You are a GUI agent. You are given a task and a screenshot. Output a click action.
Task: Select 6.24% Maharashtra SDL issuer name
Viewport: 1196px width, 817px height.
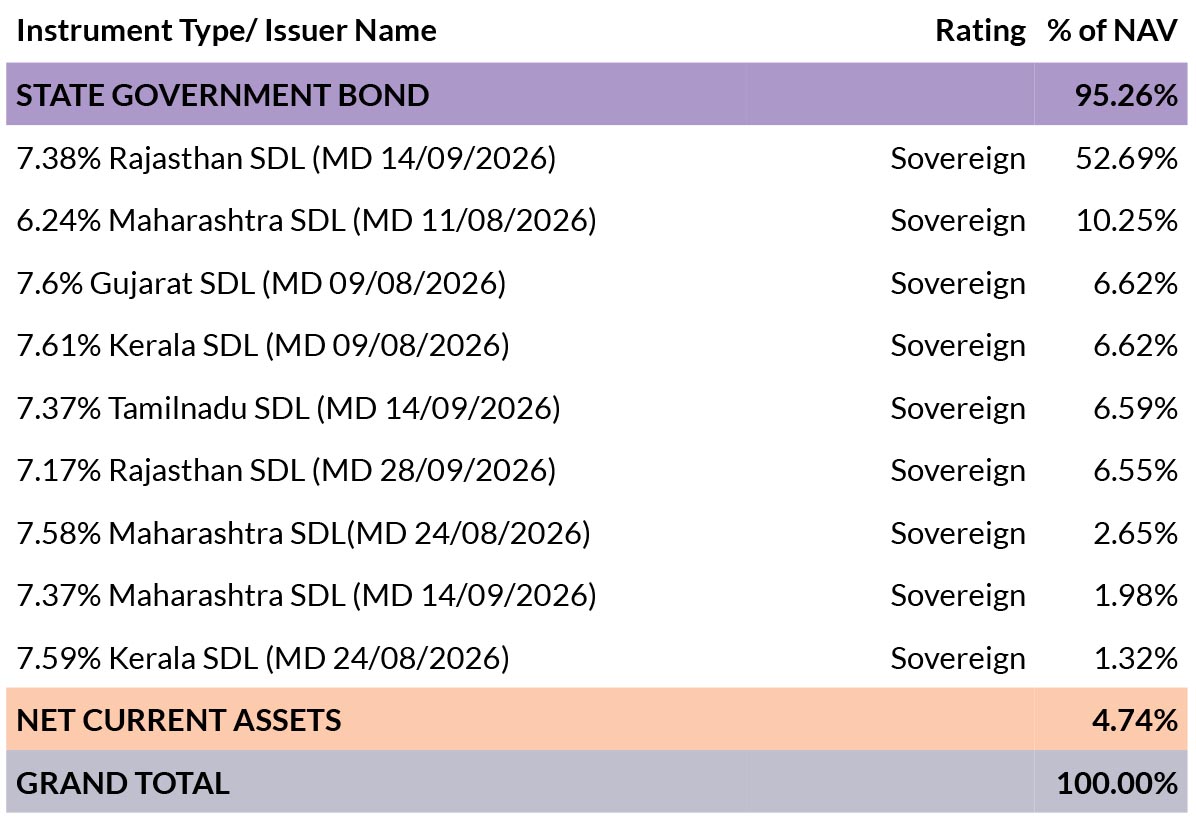[306, 220]
